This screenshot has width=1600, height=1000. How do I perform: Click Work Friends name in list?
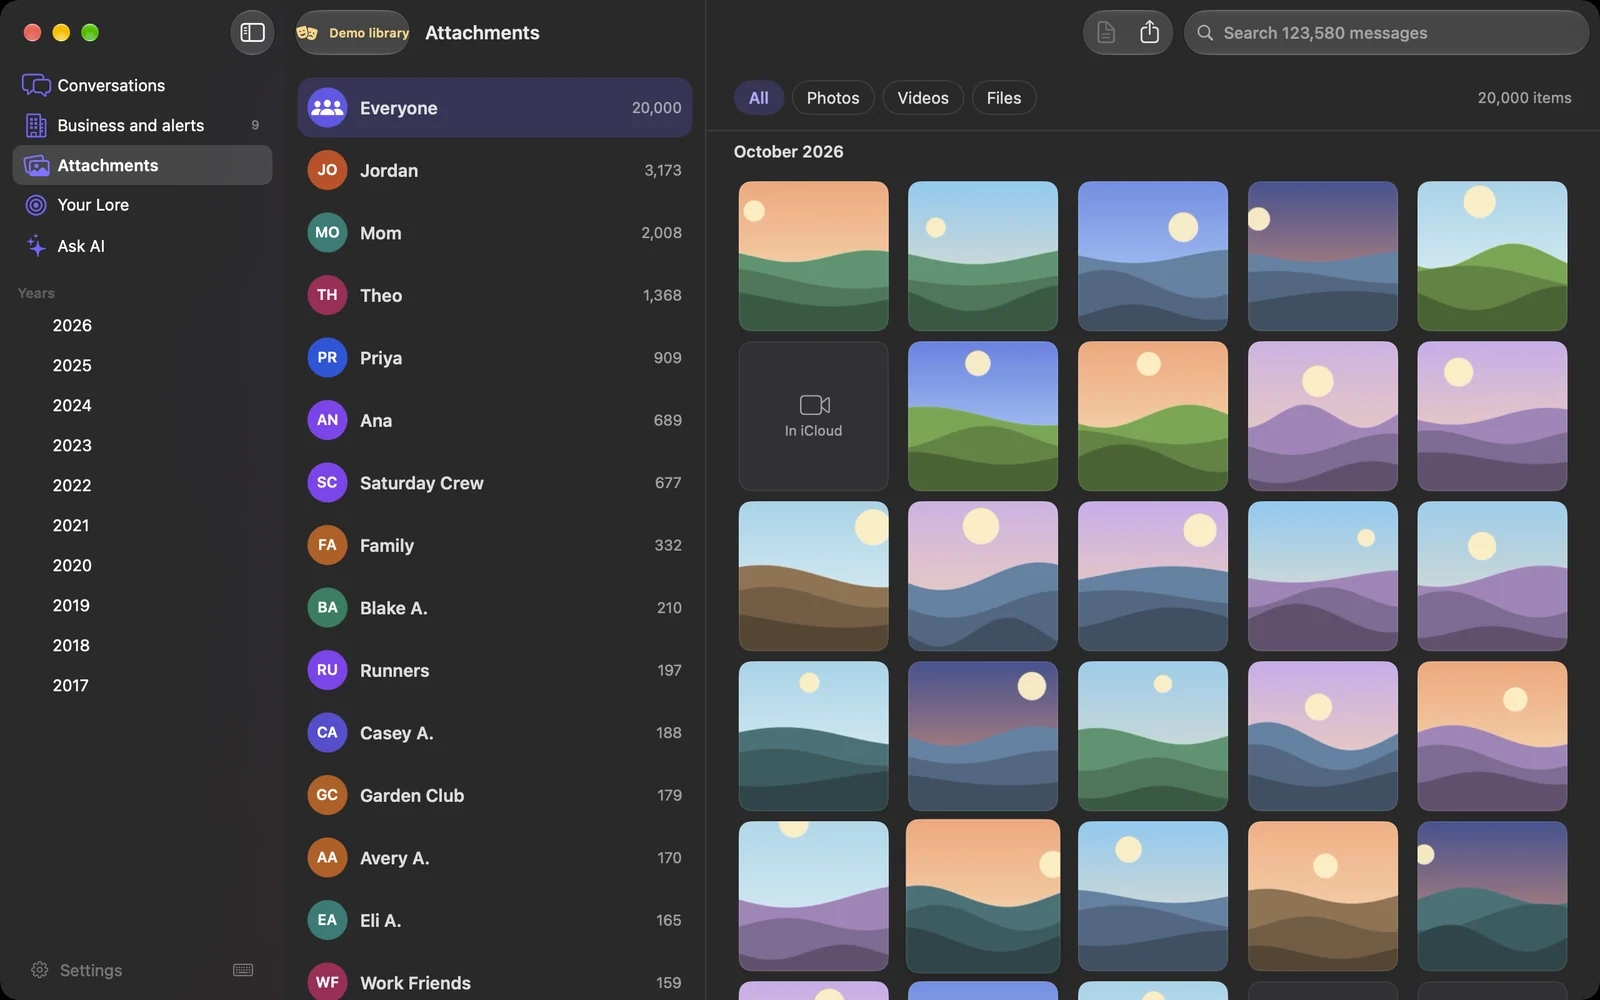[415, 983]
